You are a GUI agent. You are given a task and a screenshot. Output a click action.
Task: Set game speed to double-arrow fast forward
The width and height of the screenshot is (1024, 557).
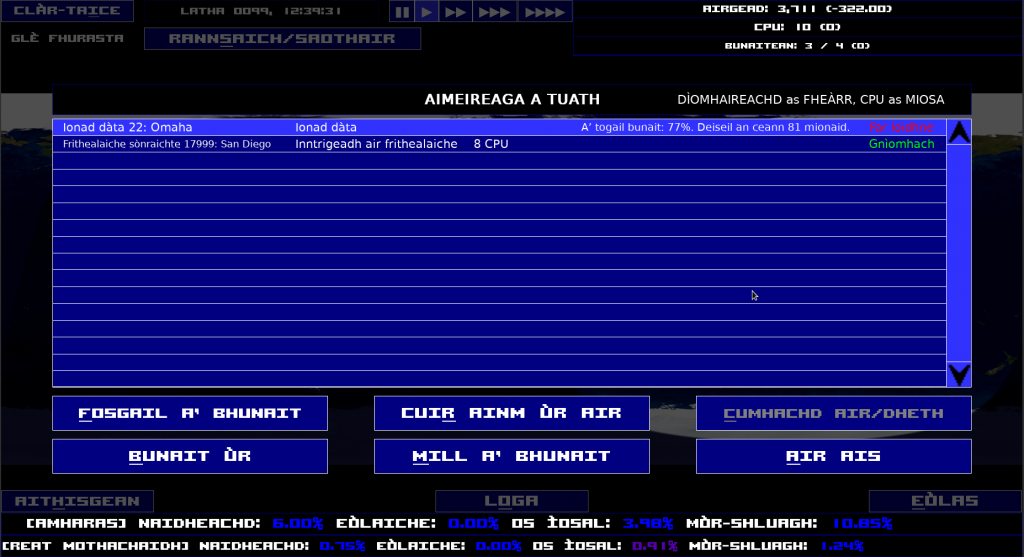pyautogui.click(x=455, y=12)
